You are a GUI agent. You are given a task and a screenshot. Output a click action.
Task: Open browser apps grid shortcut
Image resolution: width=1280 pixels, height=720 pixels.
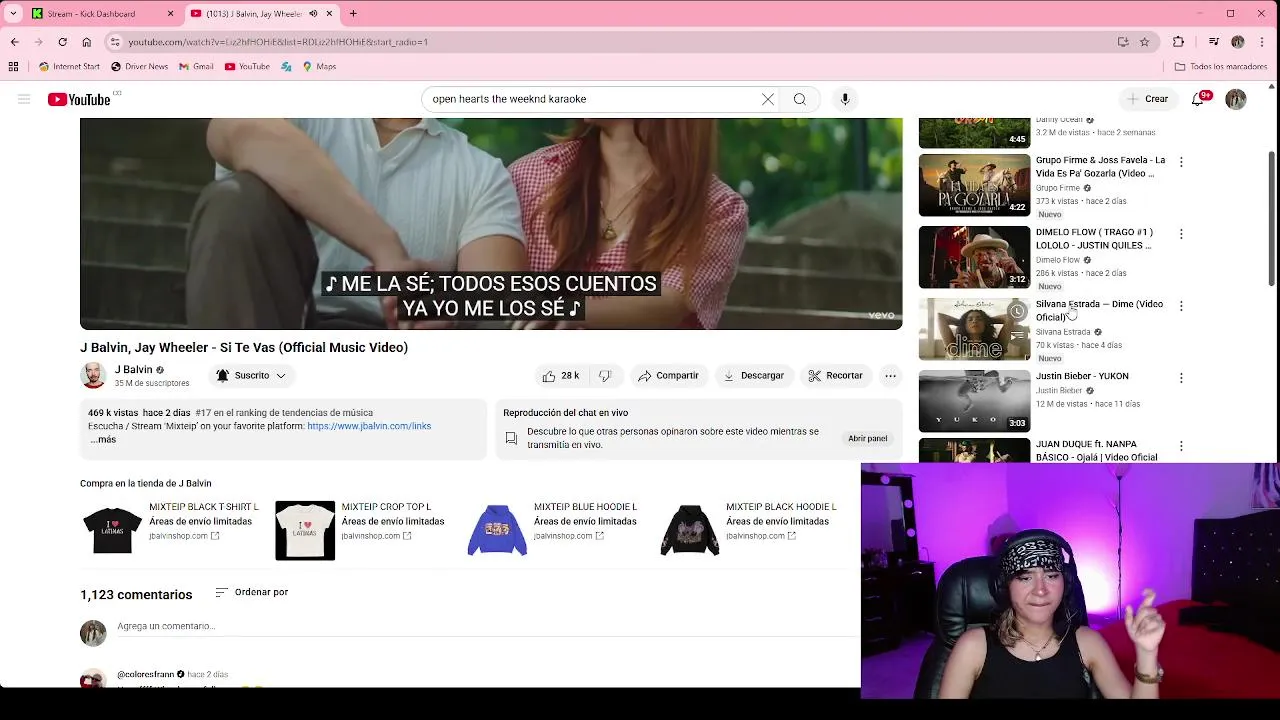click(x=13, y=67)
